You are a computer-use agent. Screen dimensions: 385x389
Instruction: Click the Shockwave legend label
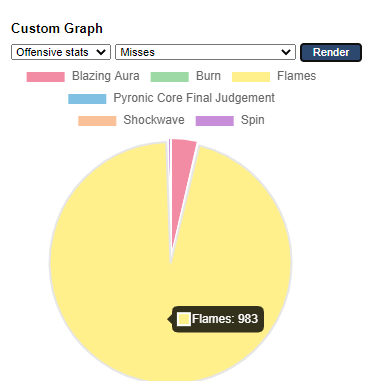pyautogui.click(x=154, y=120)
